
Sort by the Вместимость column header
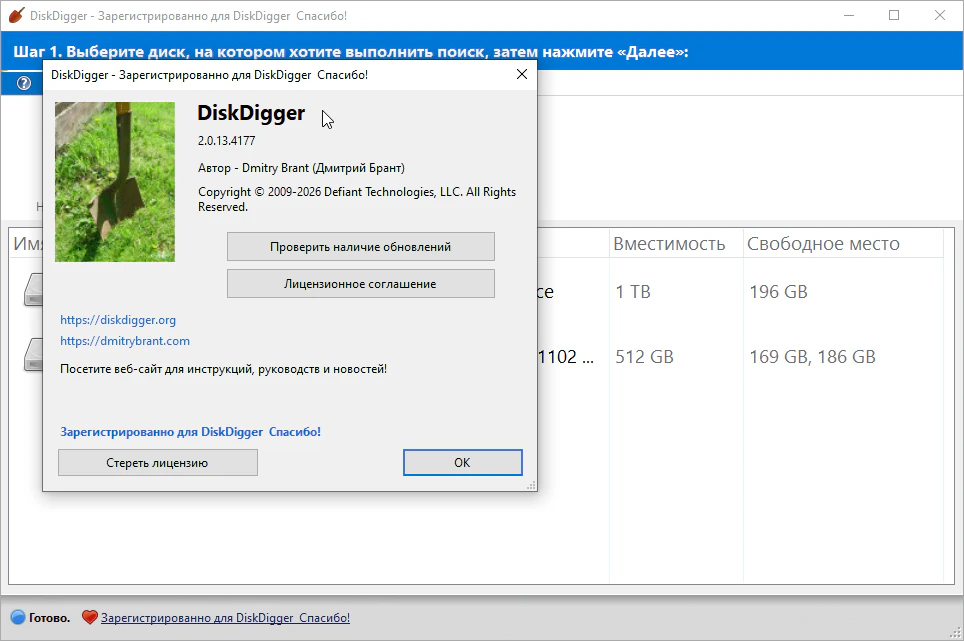[668, 244]
